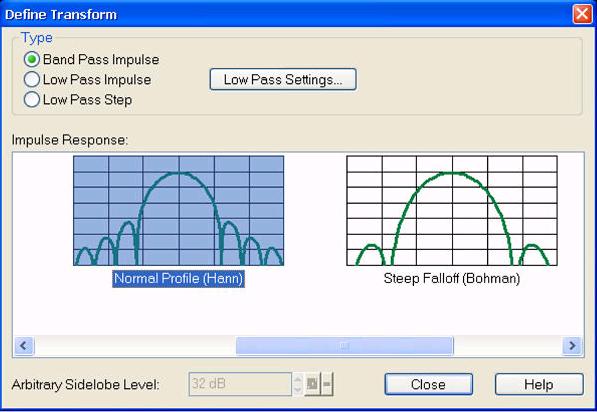Increase sidelobe level with up spinner arrow

pos(298,378)
